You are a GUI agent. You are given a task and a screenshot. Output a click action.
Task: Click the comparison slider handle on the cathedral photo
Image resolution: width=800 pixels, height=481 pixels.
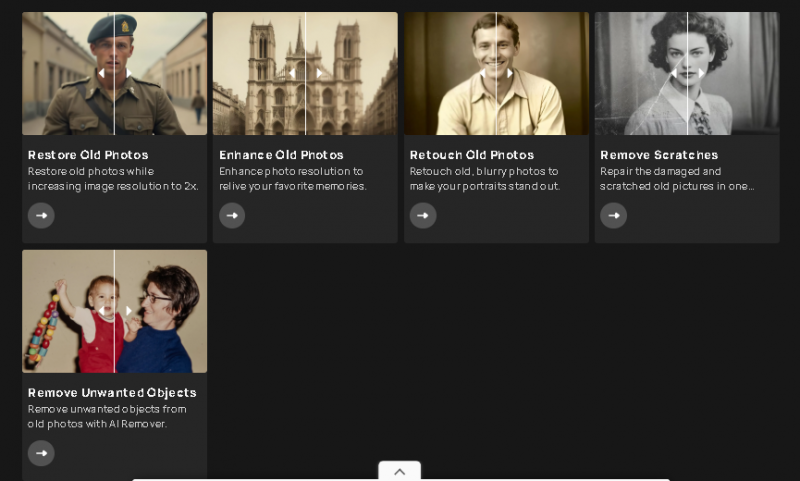[305, 73]
